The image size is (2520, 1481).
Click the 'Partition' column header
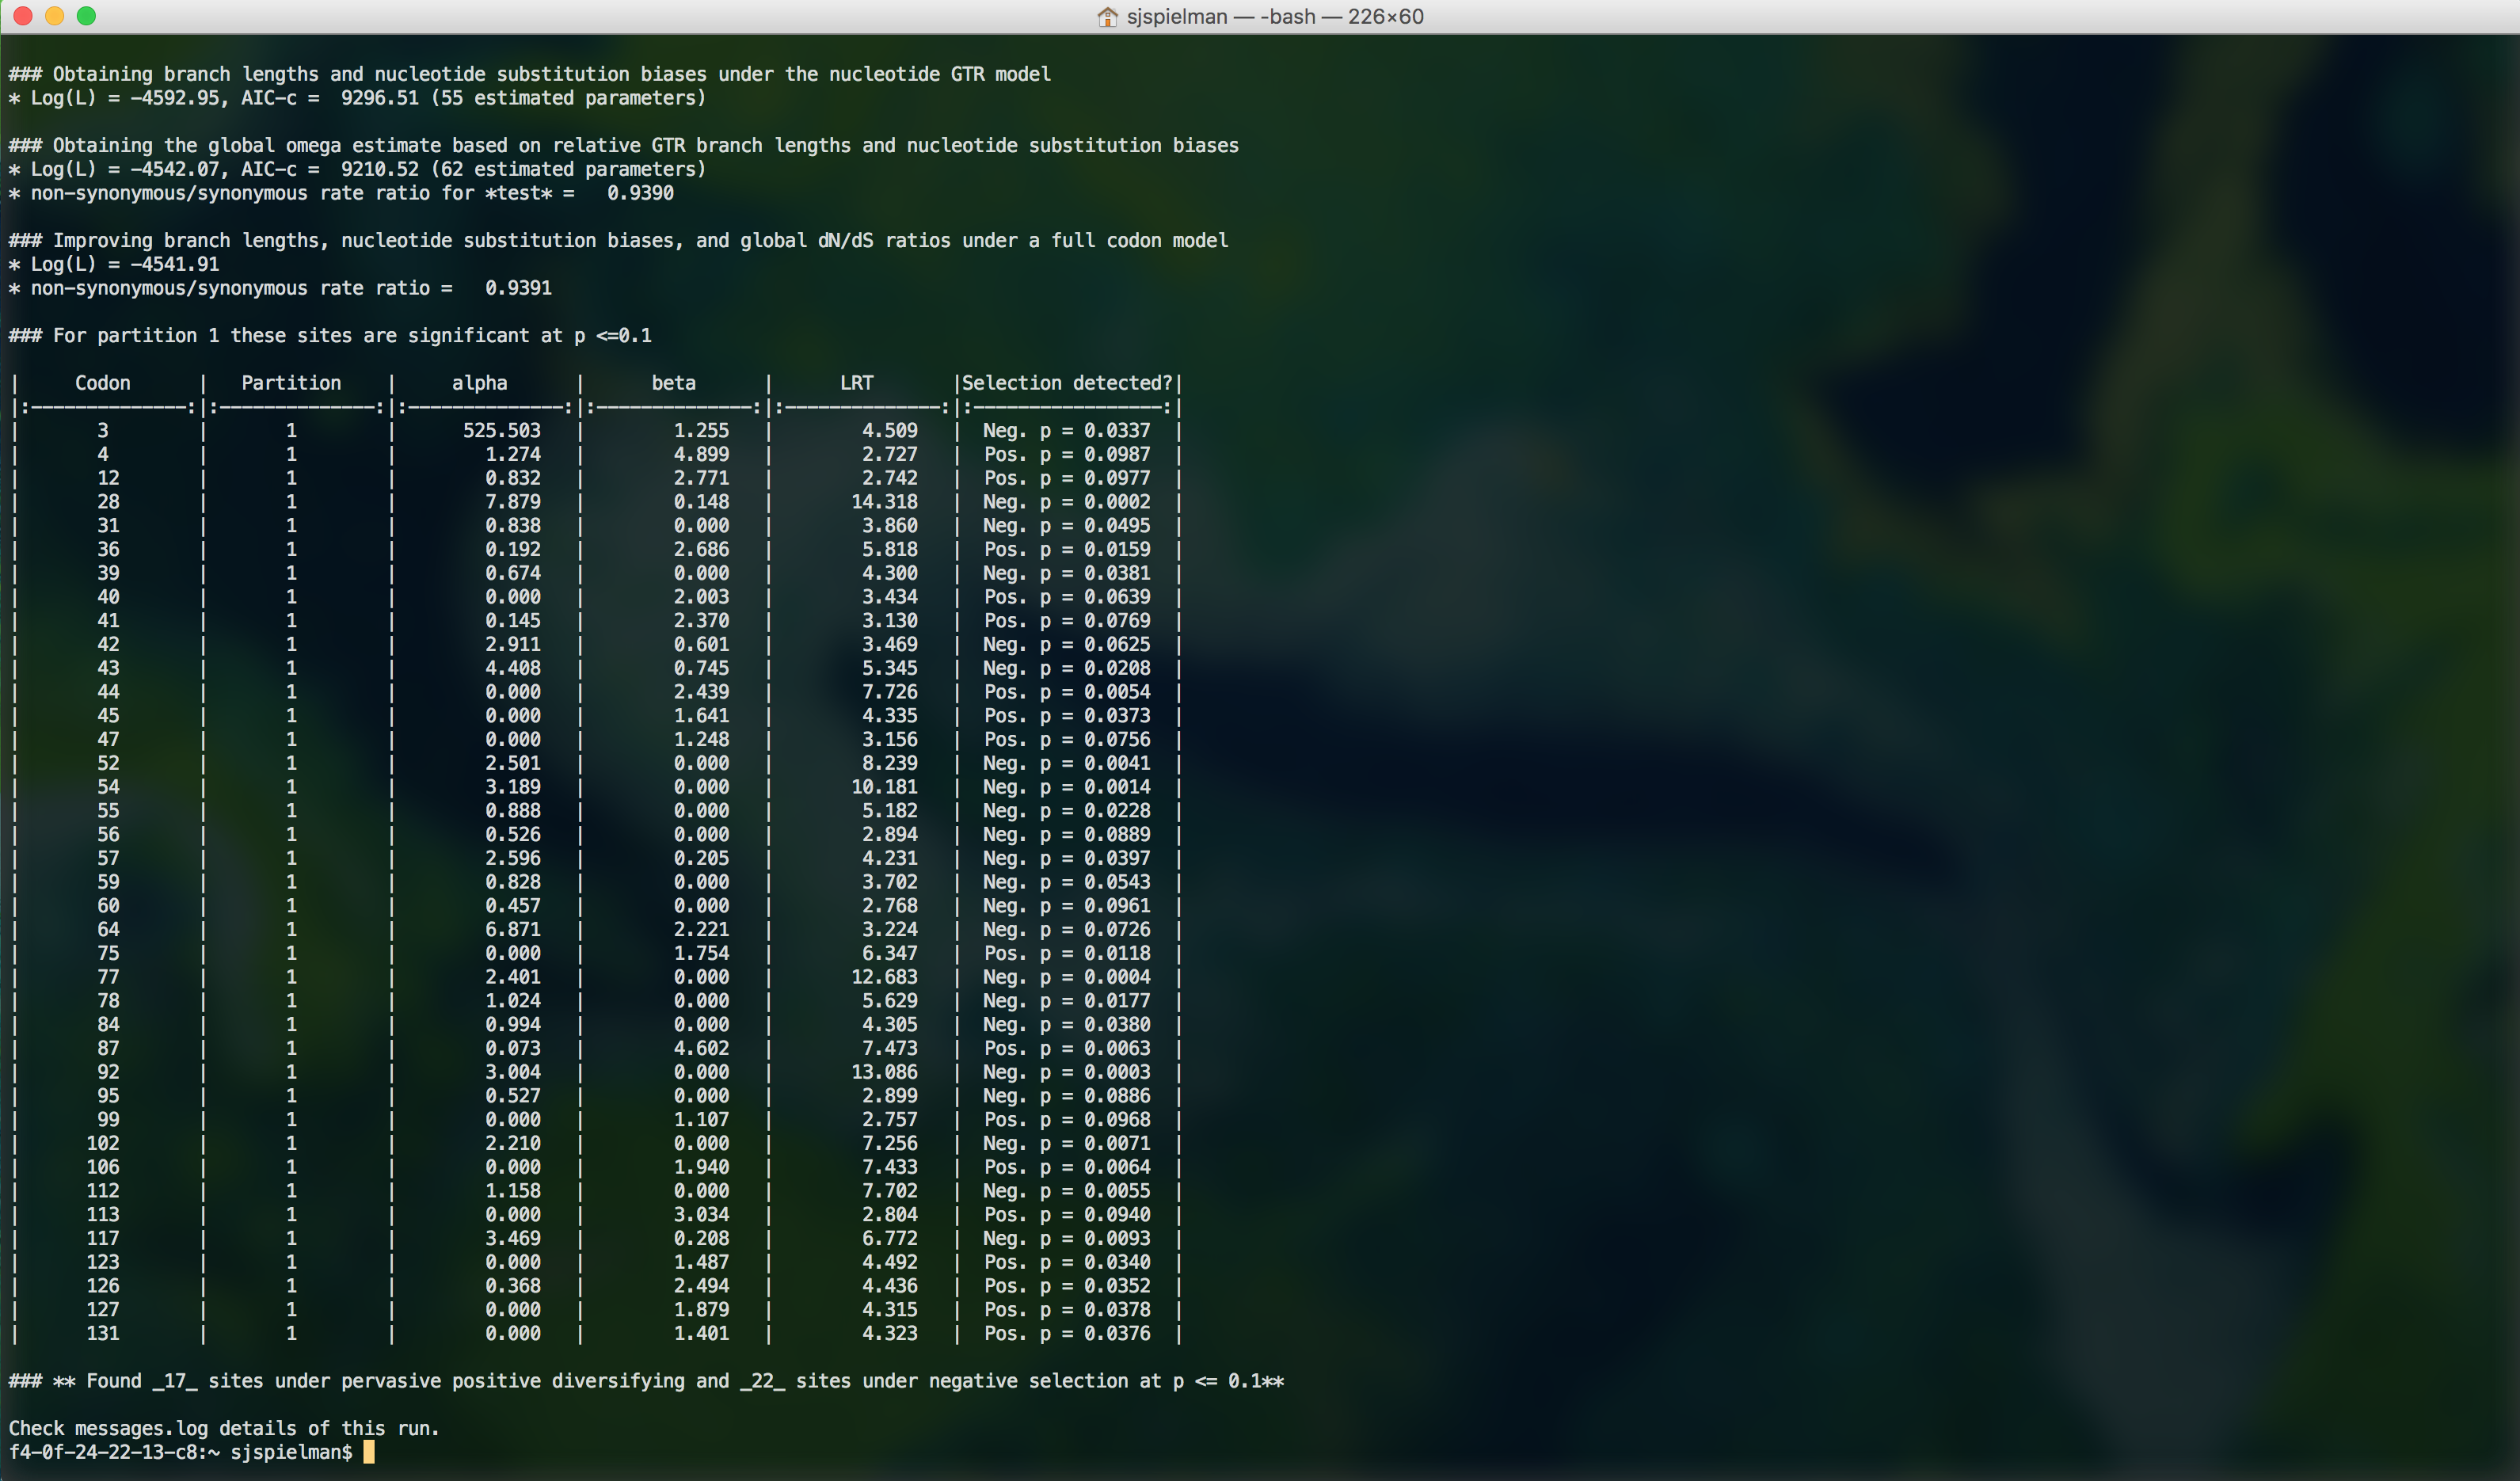pos(291,383)
